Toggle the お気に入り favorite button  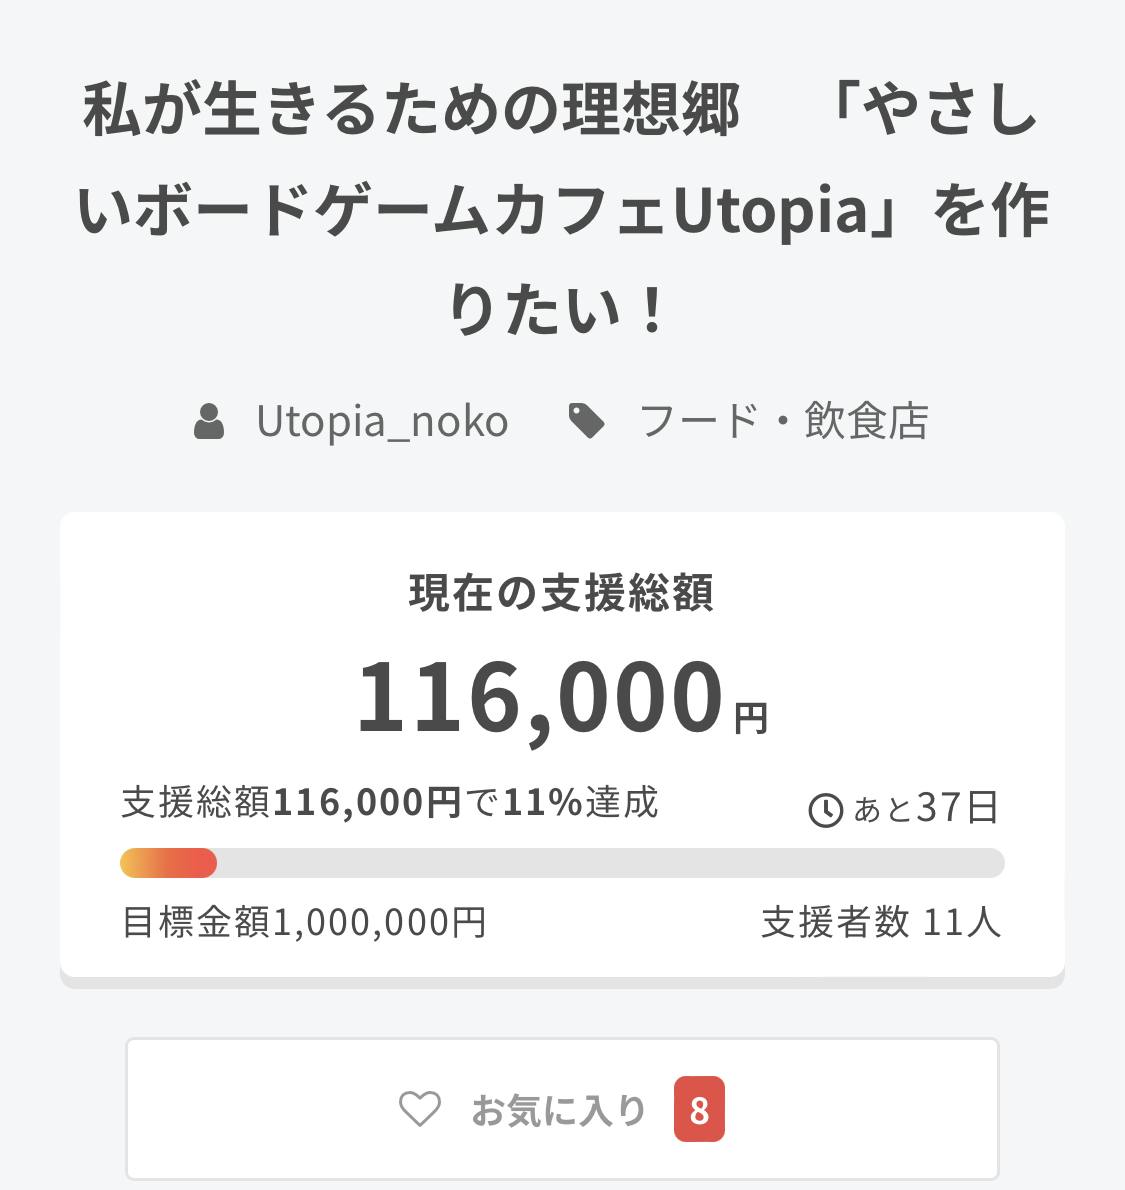tap(562, 1109)
